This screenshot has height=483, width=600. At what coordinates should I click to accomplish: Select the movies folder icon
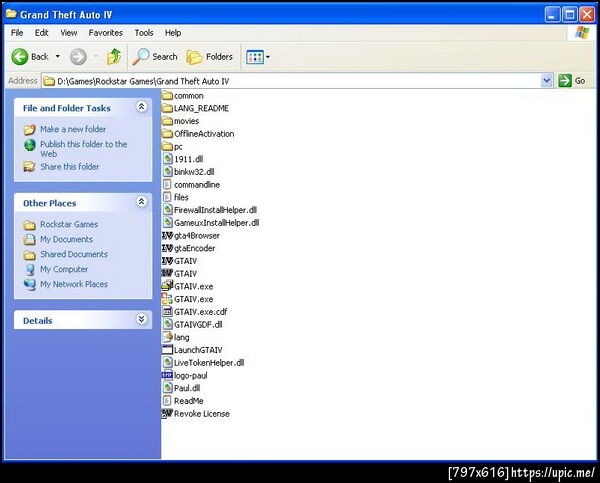(167, 121)
